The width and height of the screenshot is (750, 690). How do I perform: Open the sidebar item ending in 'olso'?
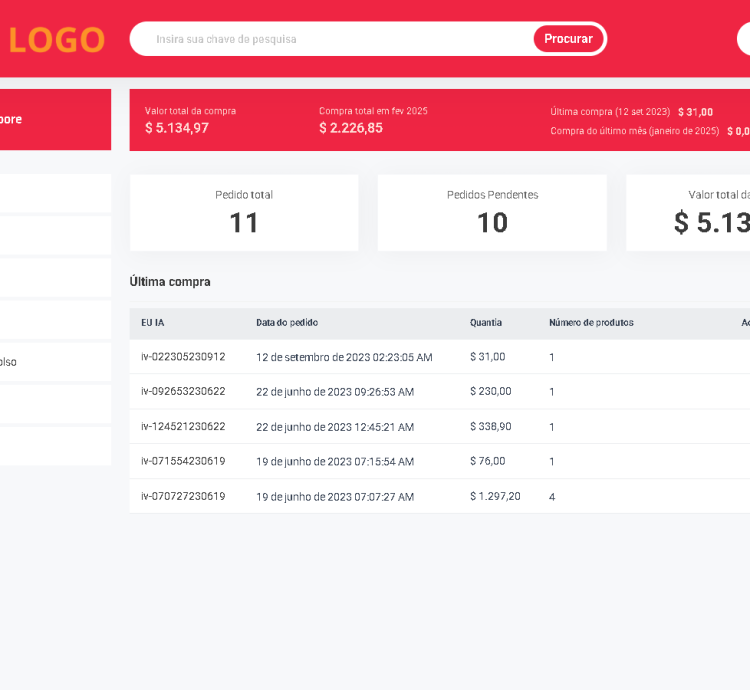(55, 362)
